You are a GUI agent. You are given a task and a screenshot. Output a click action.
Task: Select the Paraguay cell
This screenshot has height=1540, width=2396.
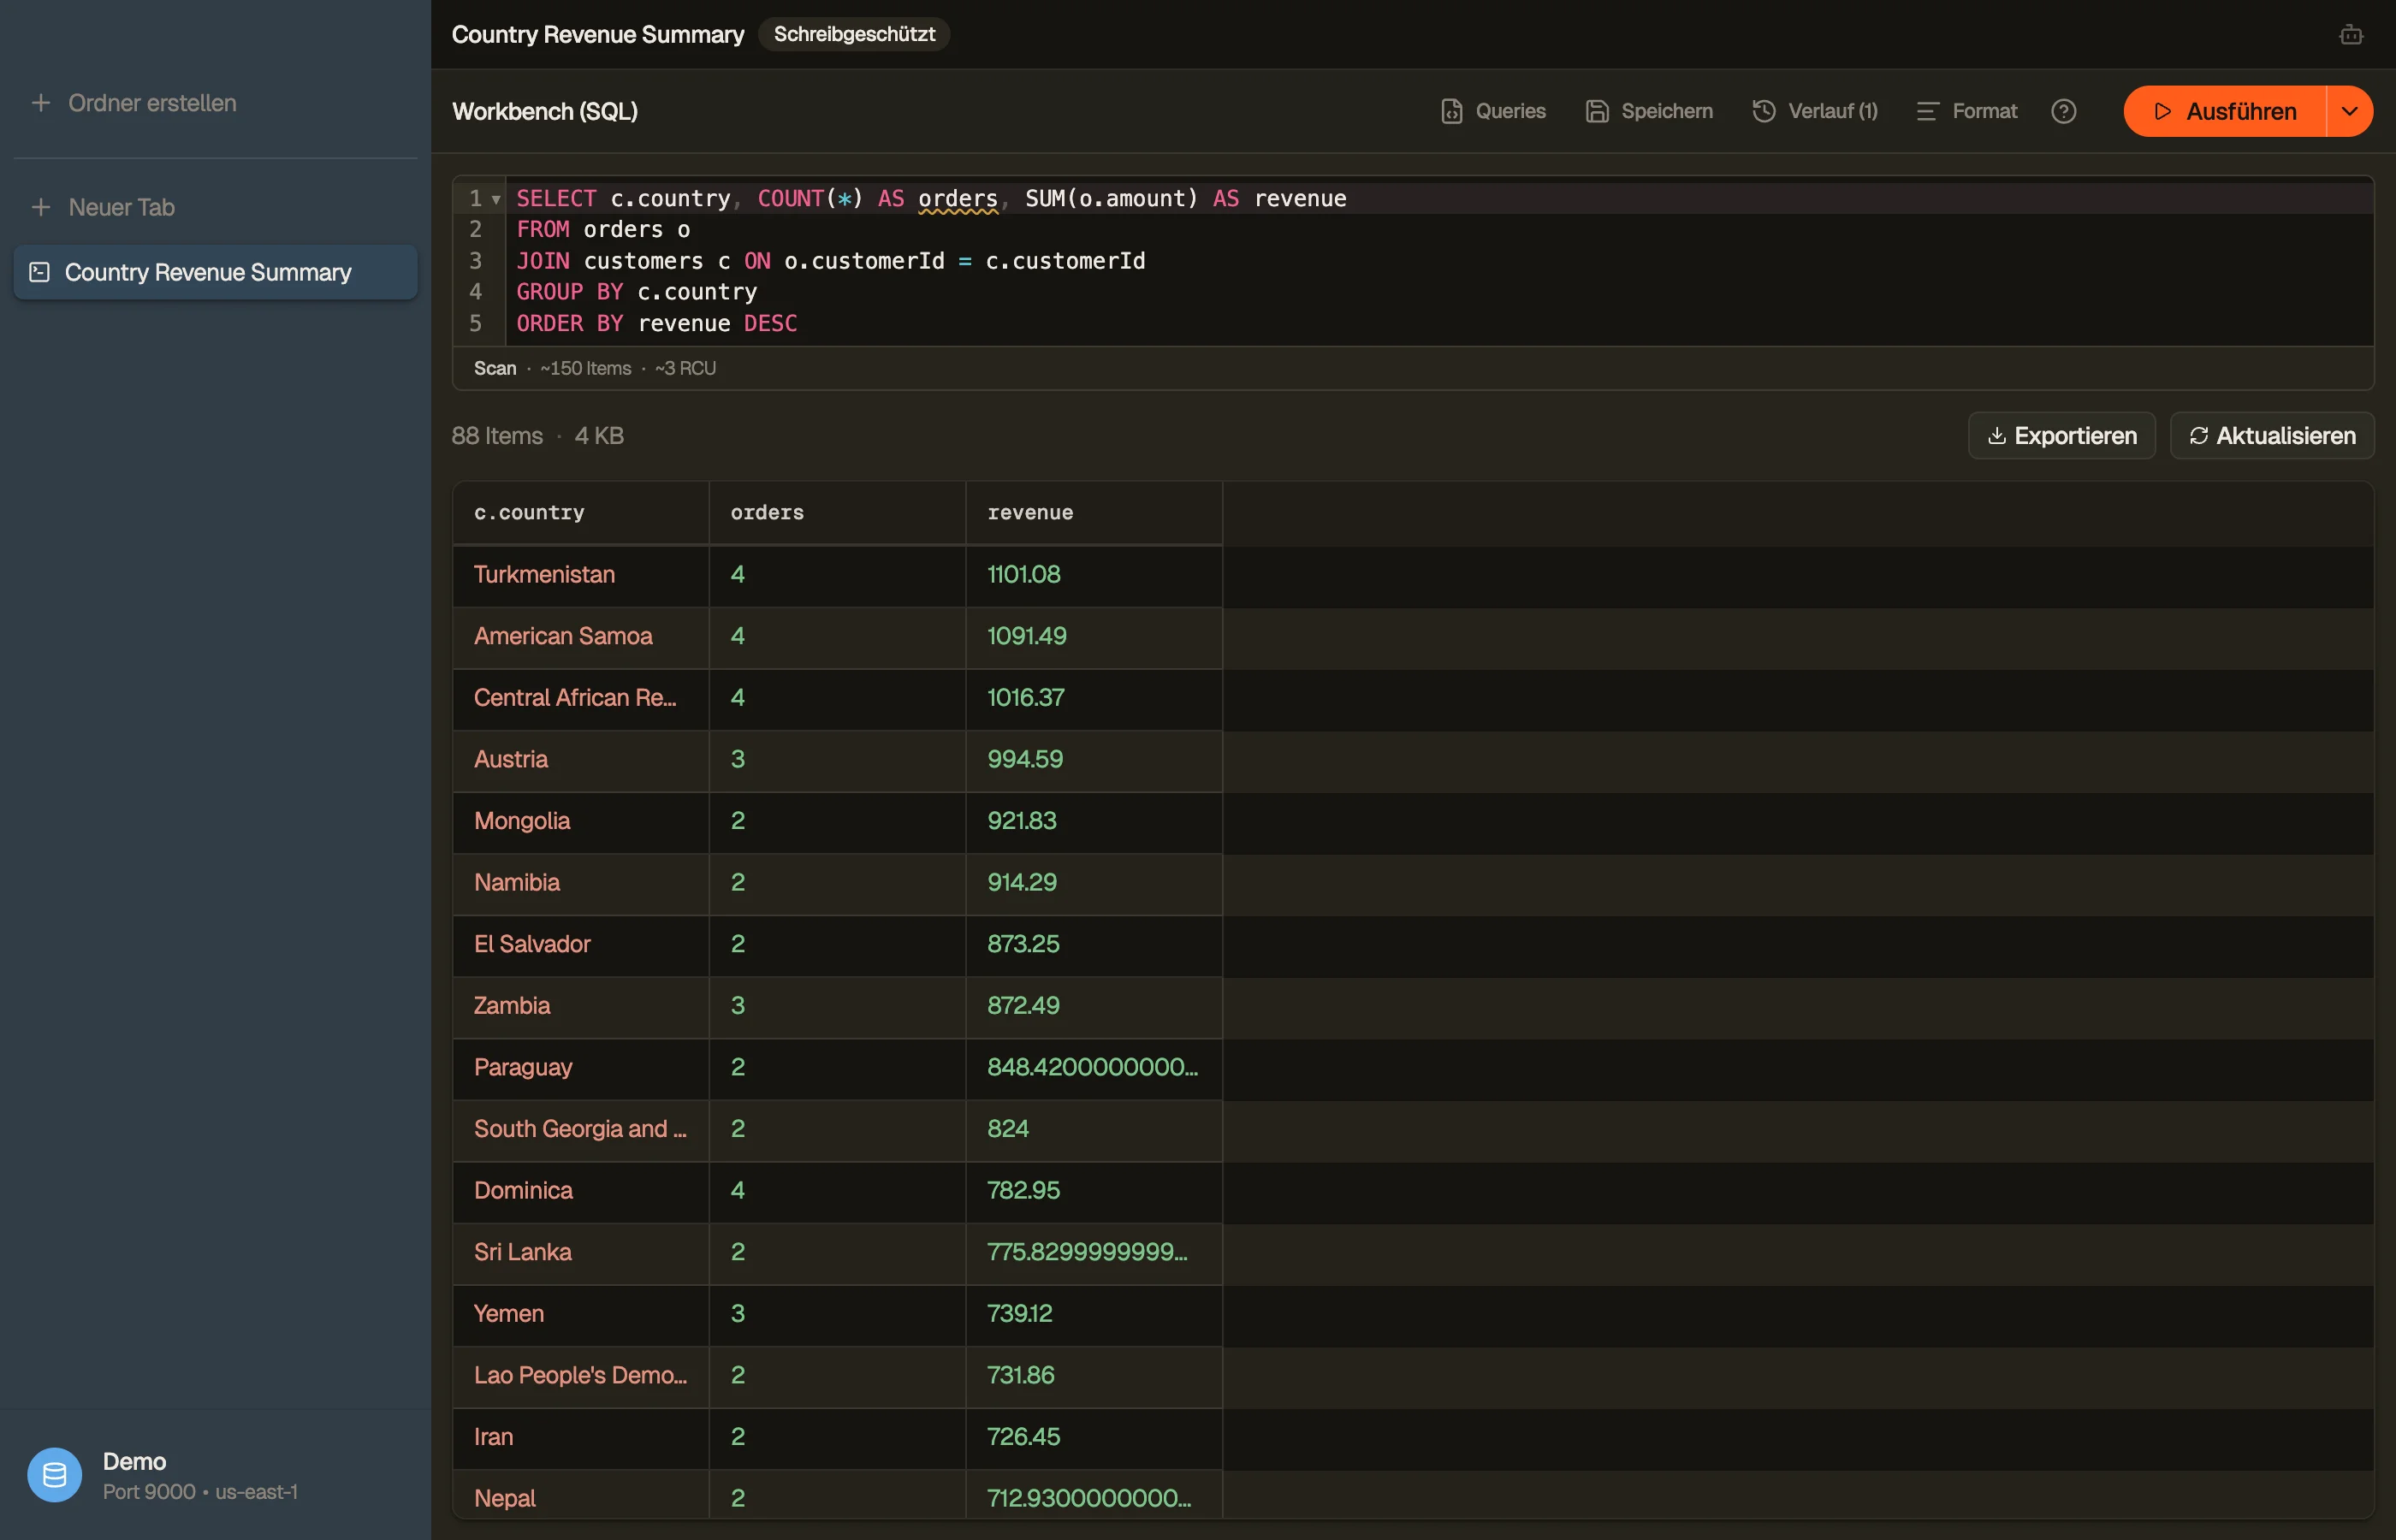581,1068
